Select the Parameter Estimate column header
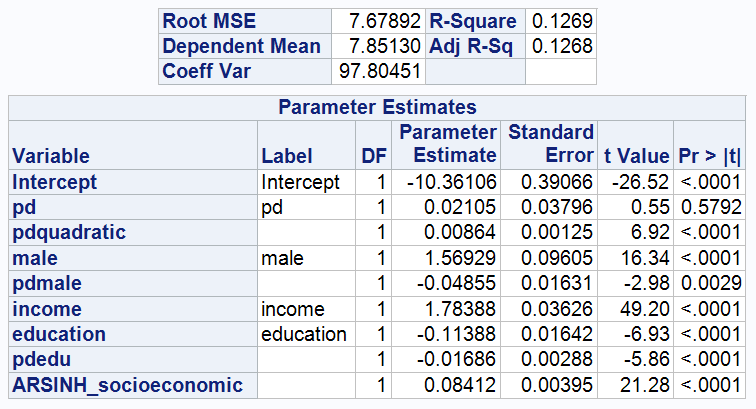The image size is (756, 409). pos(447,144)
